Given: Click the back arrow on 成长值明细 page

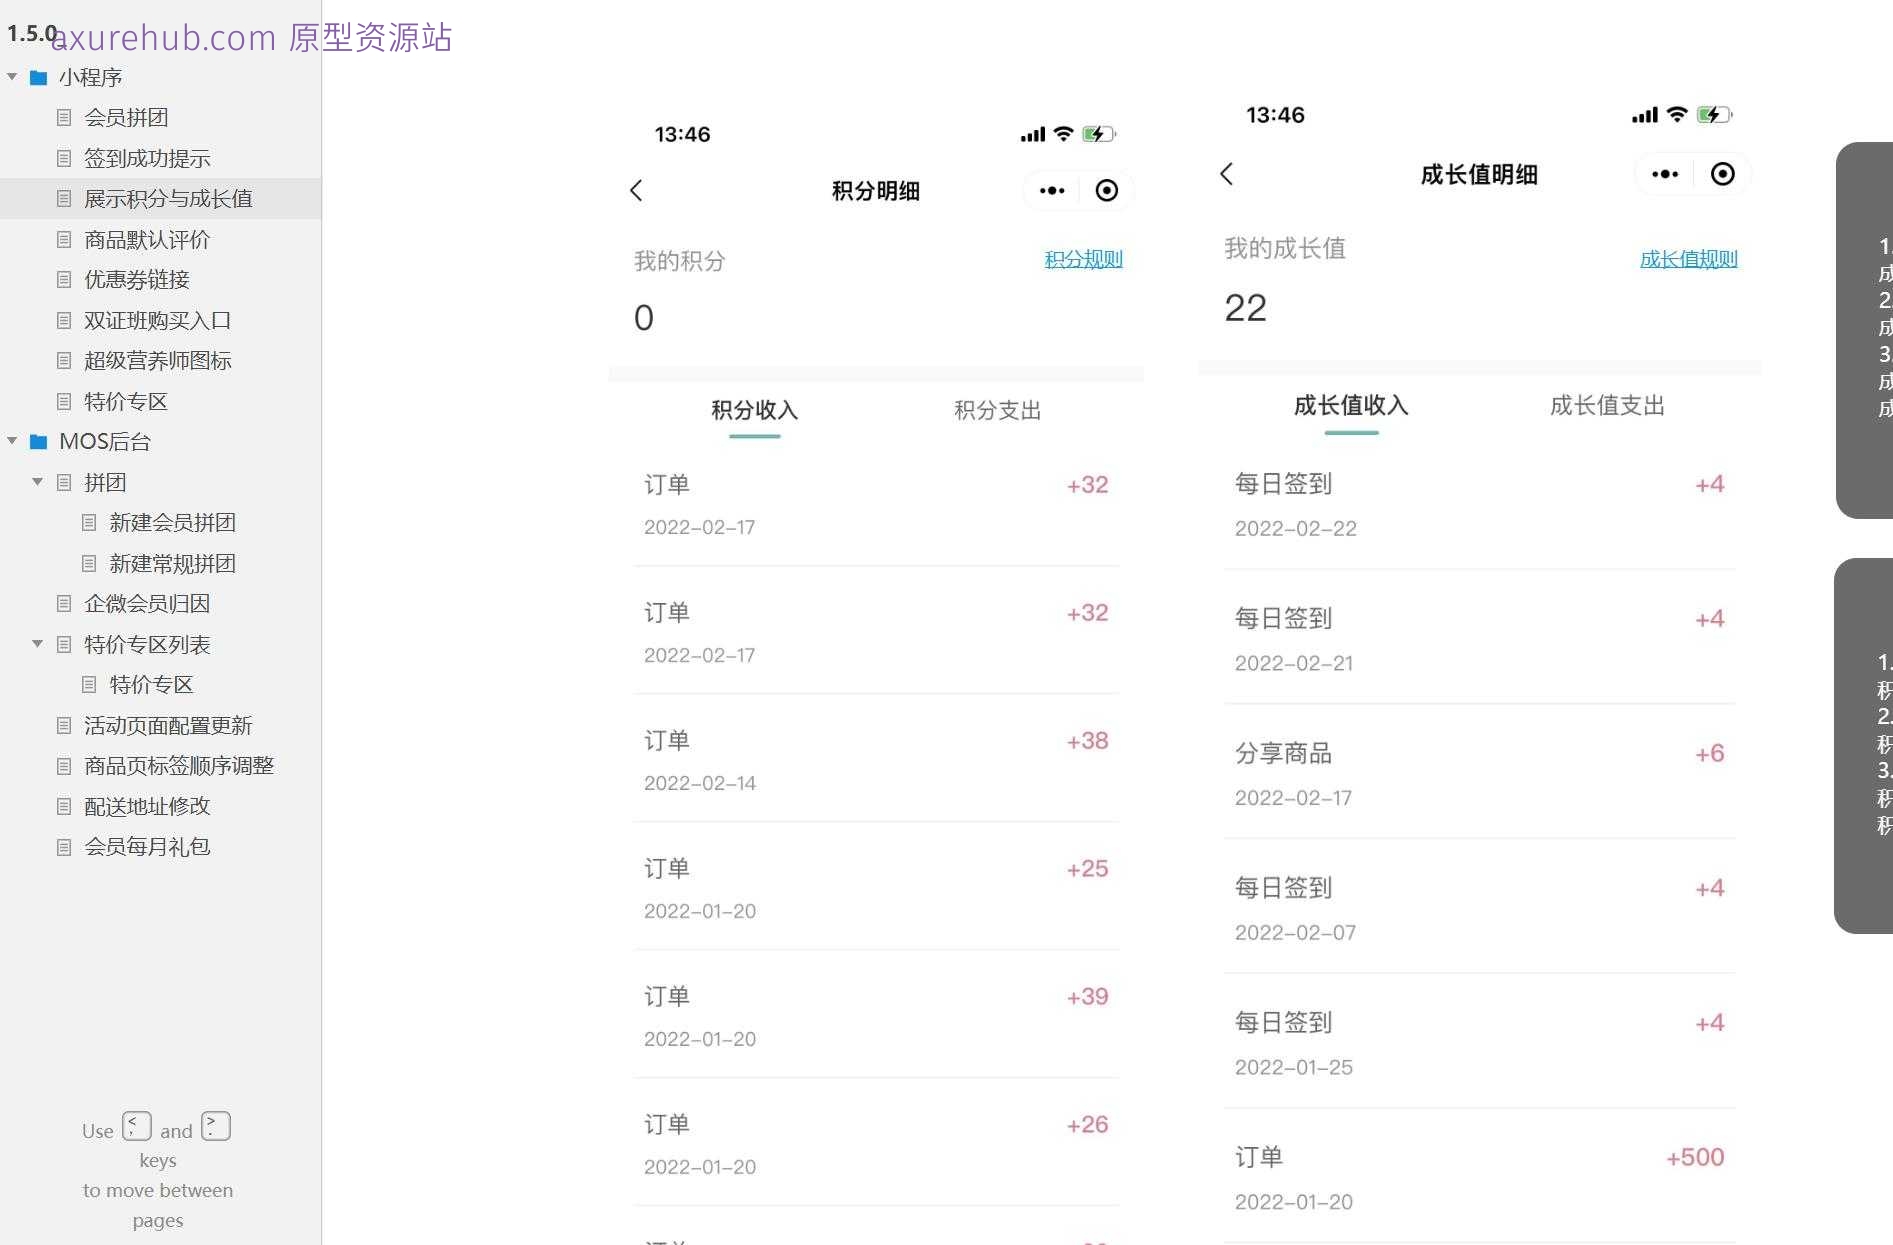Looking at the screenshot, I should pyautogui.click(x=1227, y=174).
